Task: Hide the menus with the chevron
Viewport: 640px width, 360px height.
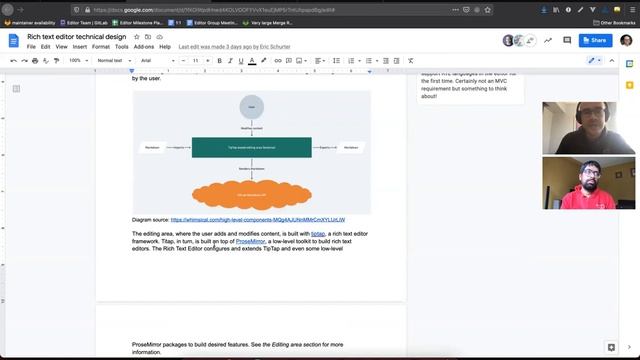Action: (x=612, y=61)
